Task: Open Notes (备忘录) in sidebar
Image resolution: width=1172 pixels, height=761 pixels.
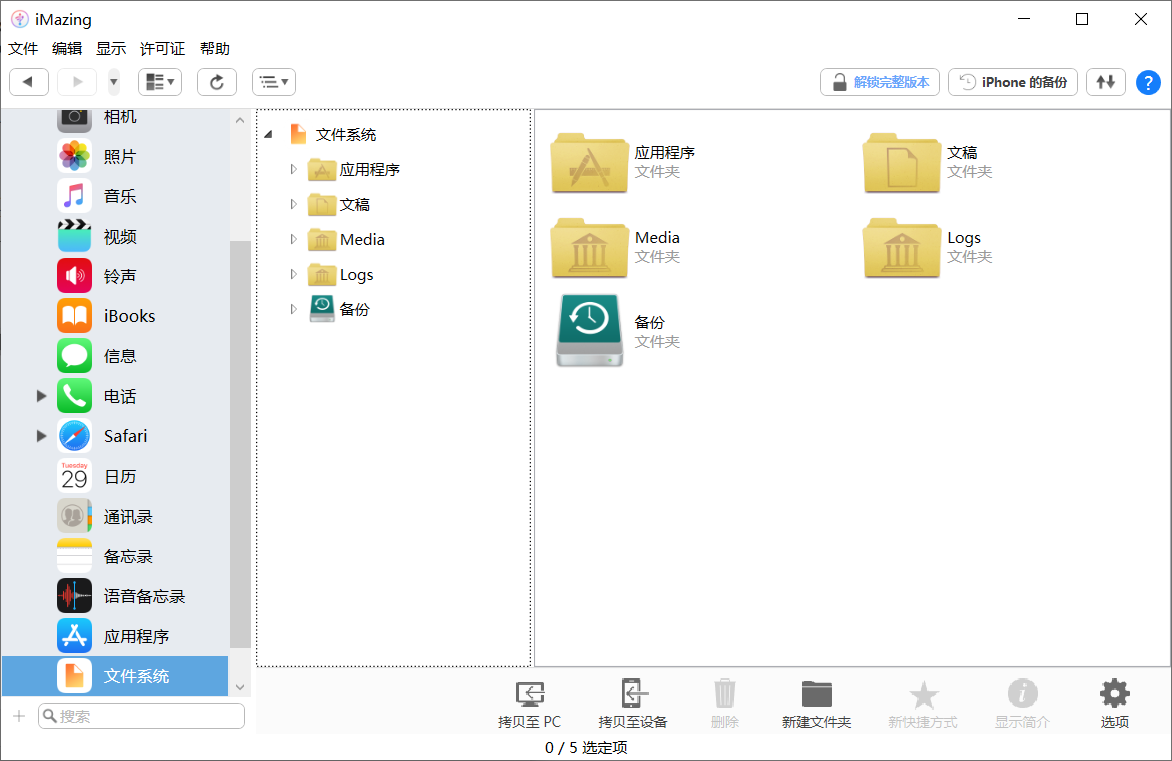Action: [x=116, y=556]
